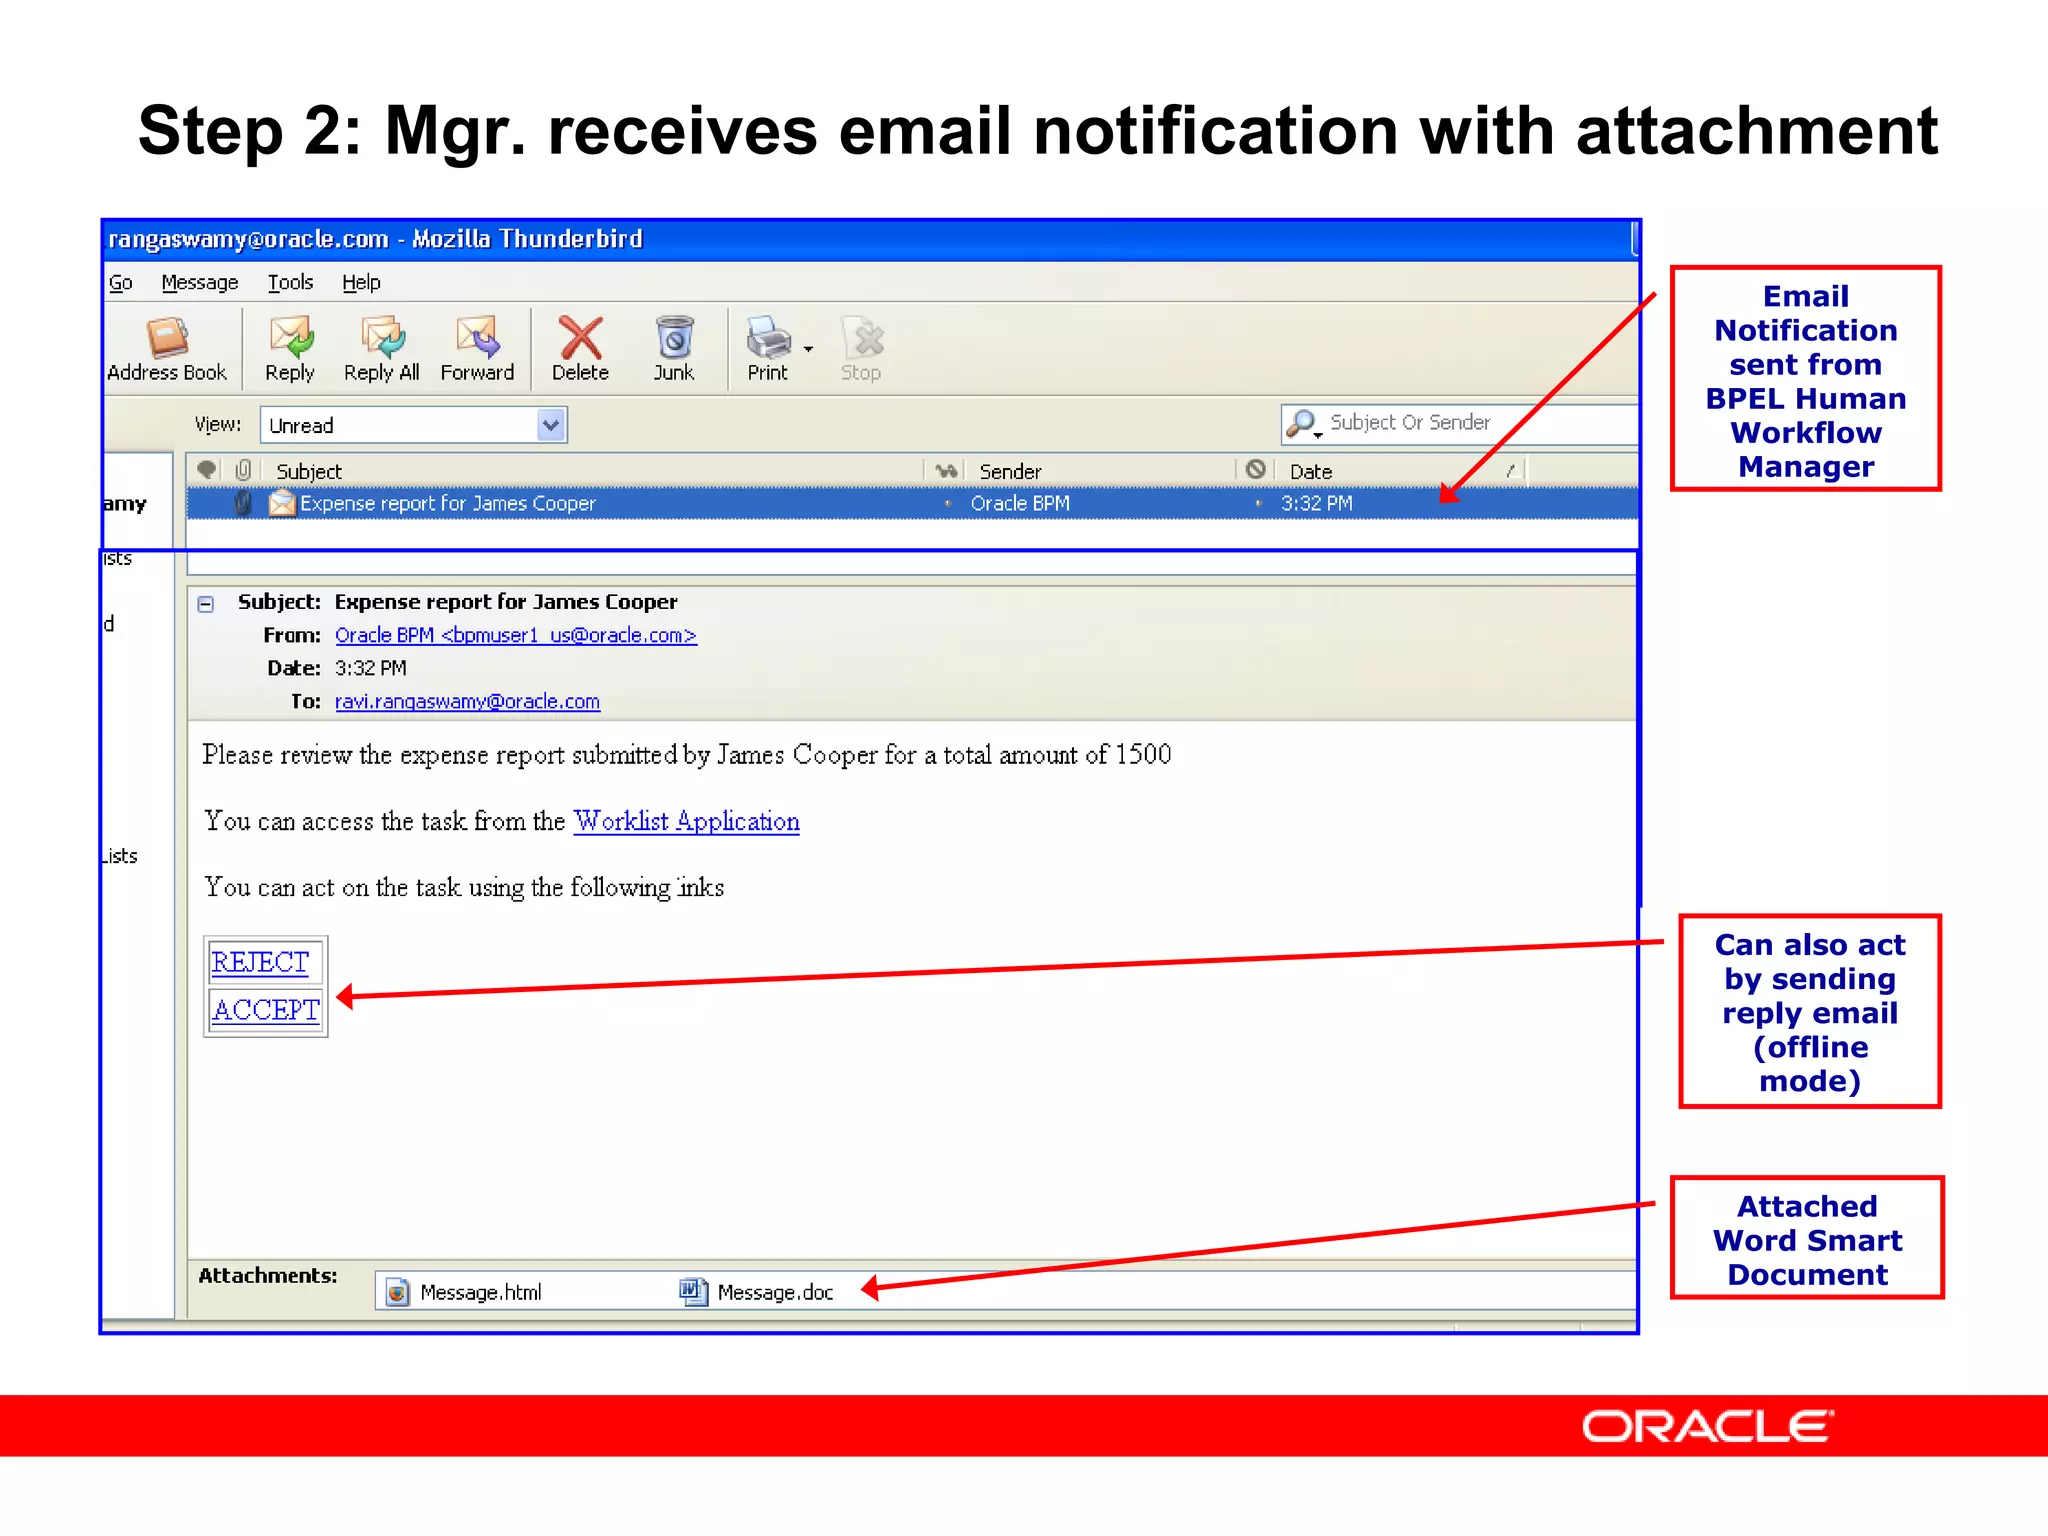Open the Tools menu
The height and width of the screenshot is (1536, 2048).
(x=291, y=283)
